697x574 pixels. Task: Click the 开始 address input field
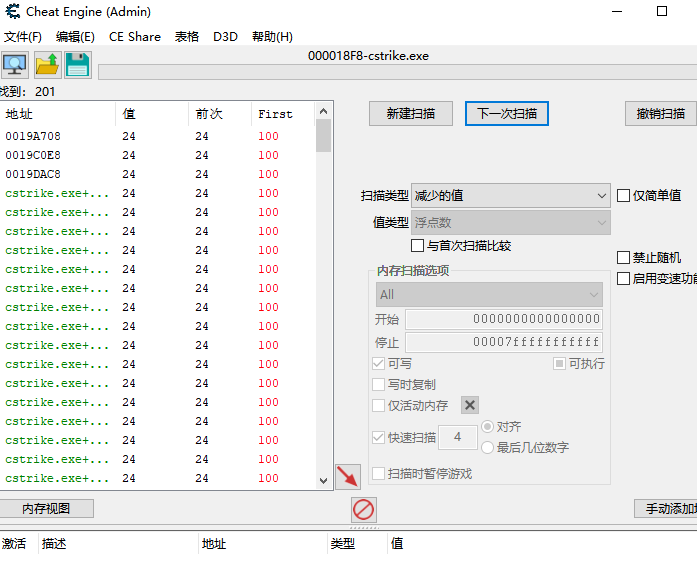pos(504,319)
